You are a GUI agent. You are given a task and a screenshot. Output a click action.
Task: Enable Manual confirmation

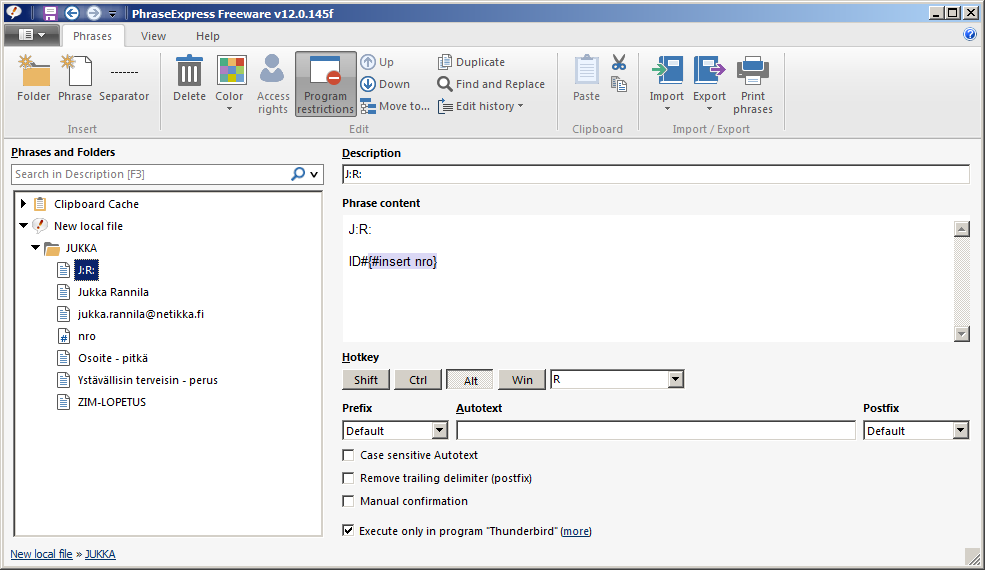(348, 501)
